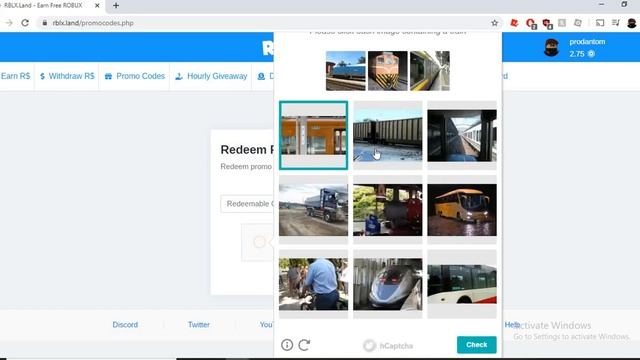Click the hCaptcha info icon
Image resolution: width=640 pixels, height=360 pixels.
287,345
